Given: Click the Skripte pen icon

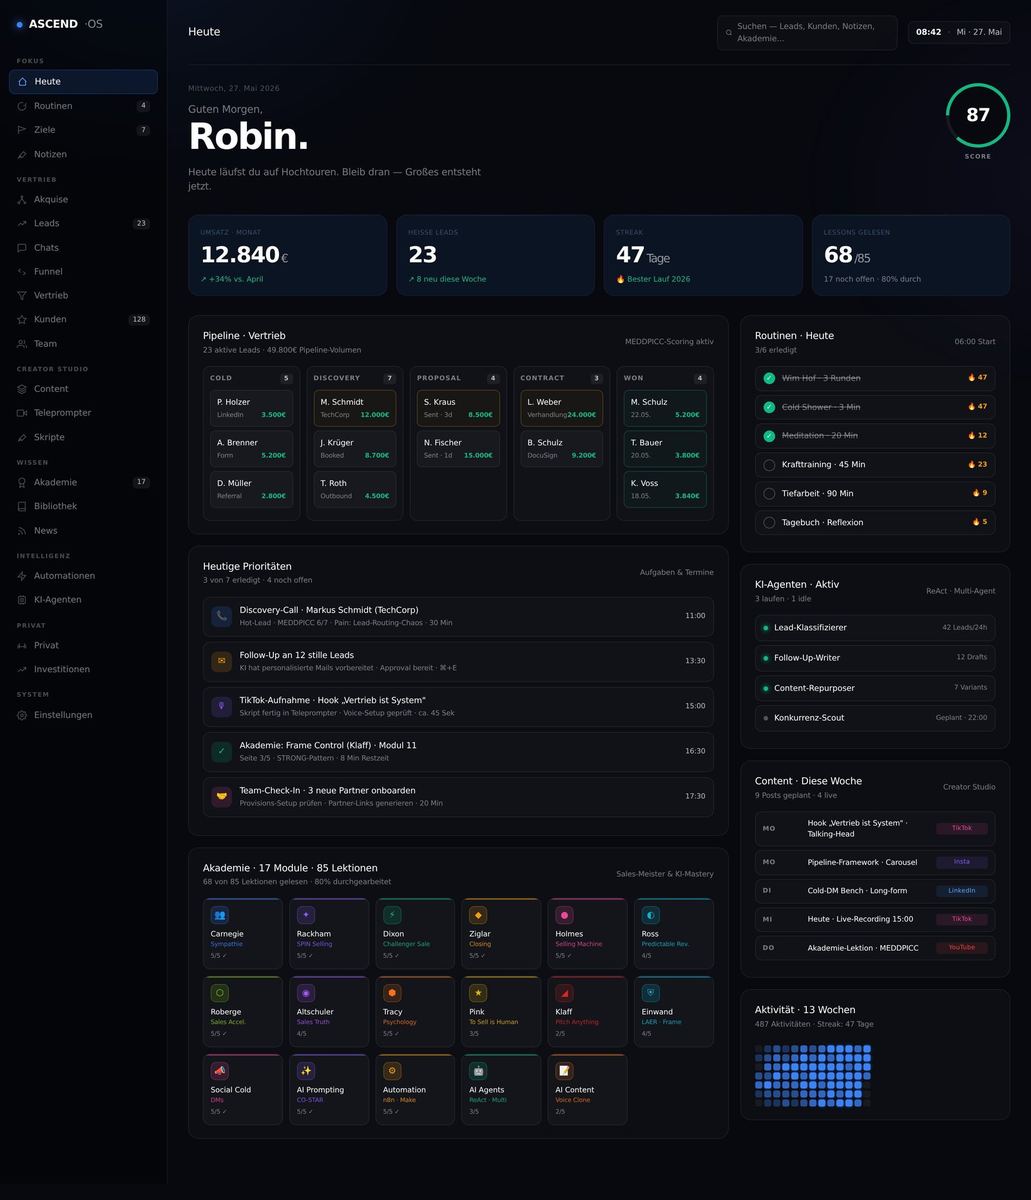Looking at the screenshot, I should click(22, 437).
